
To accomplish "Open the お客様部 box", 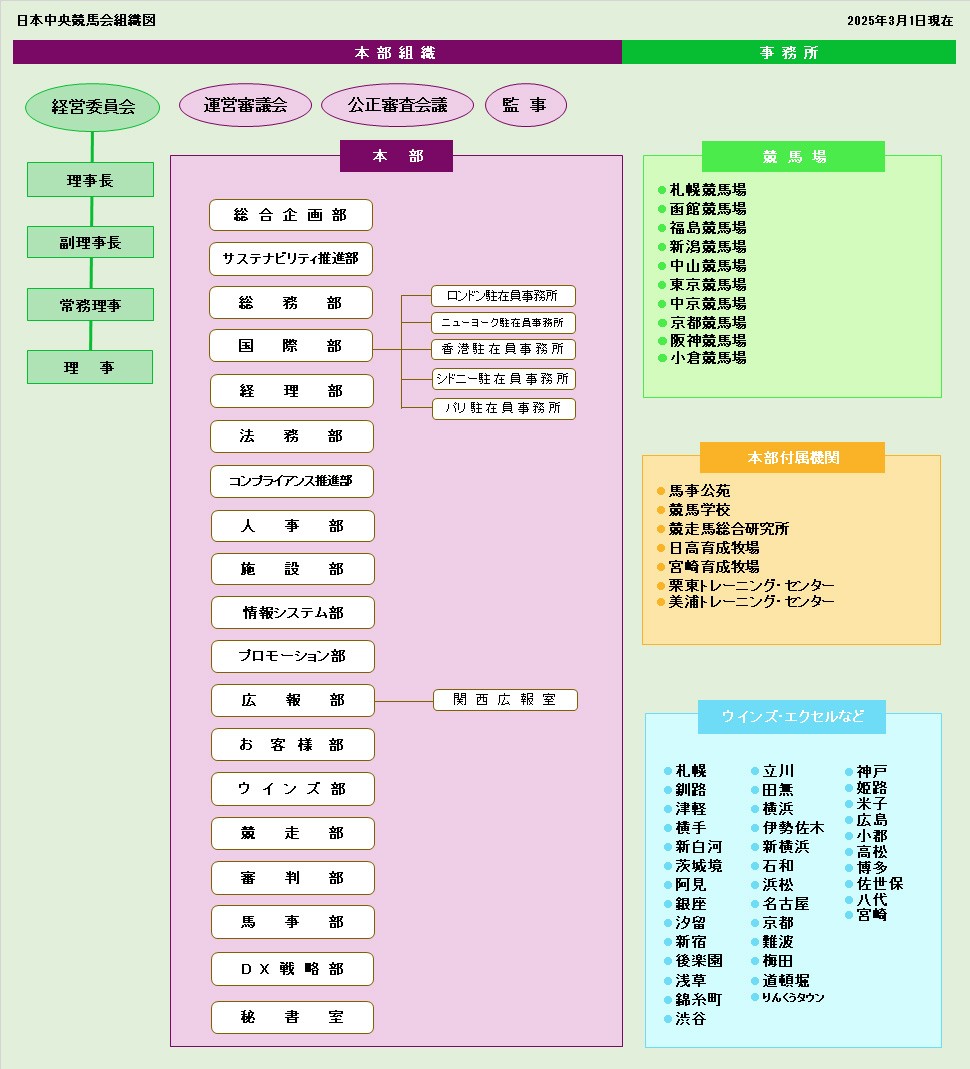I will coord(292,744).
